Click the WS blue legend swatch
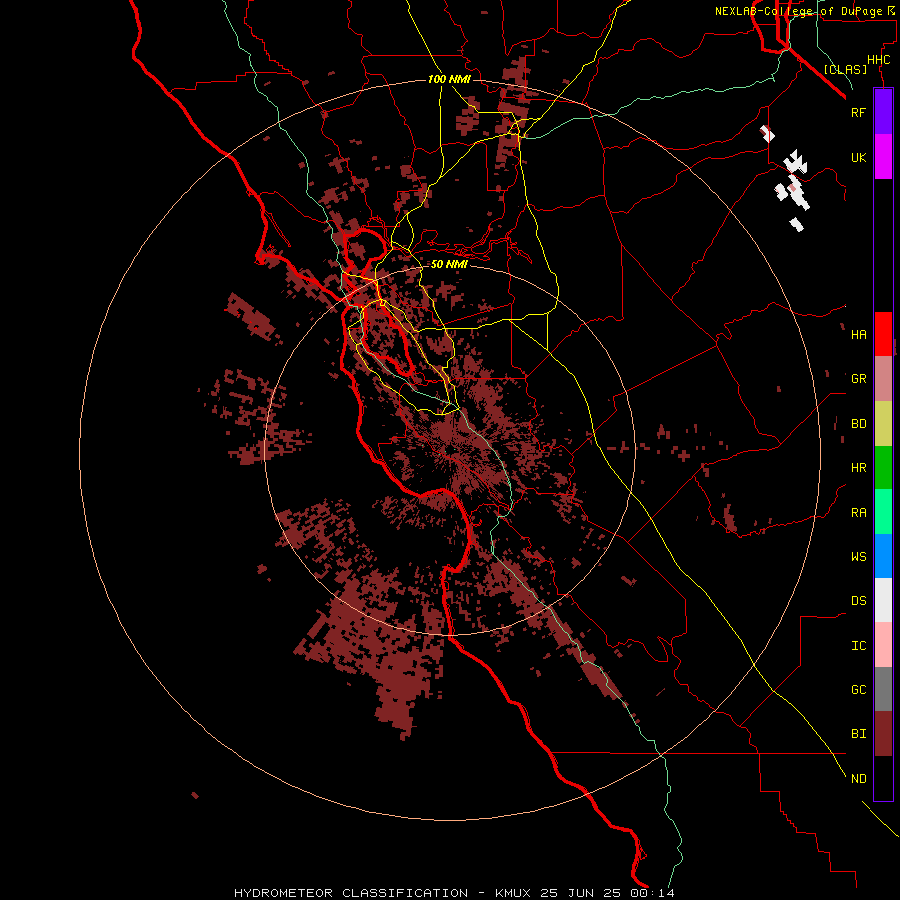 883,556
